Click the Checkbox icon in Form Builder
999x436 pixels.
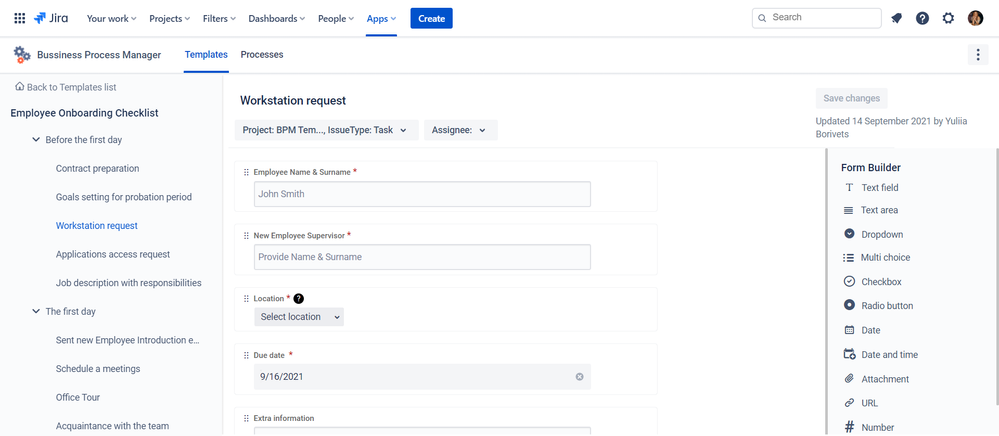(x=849, y=282)
